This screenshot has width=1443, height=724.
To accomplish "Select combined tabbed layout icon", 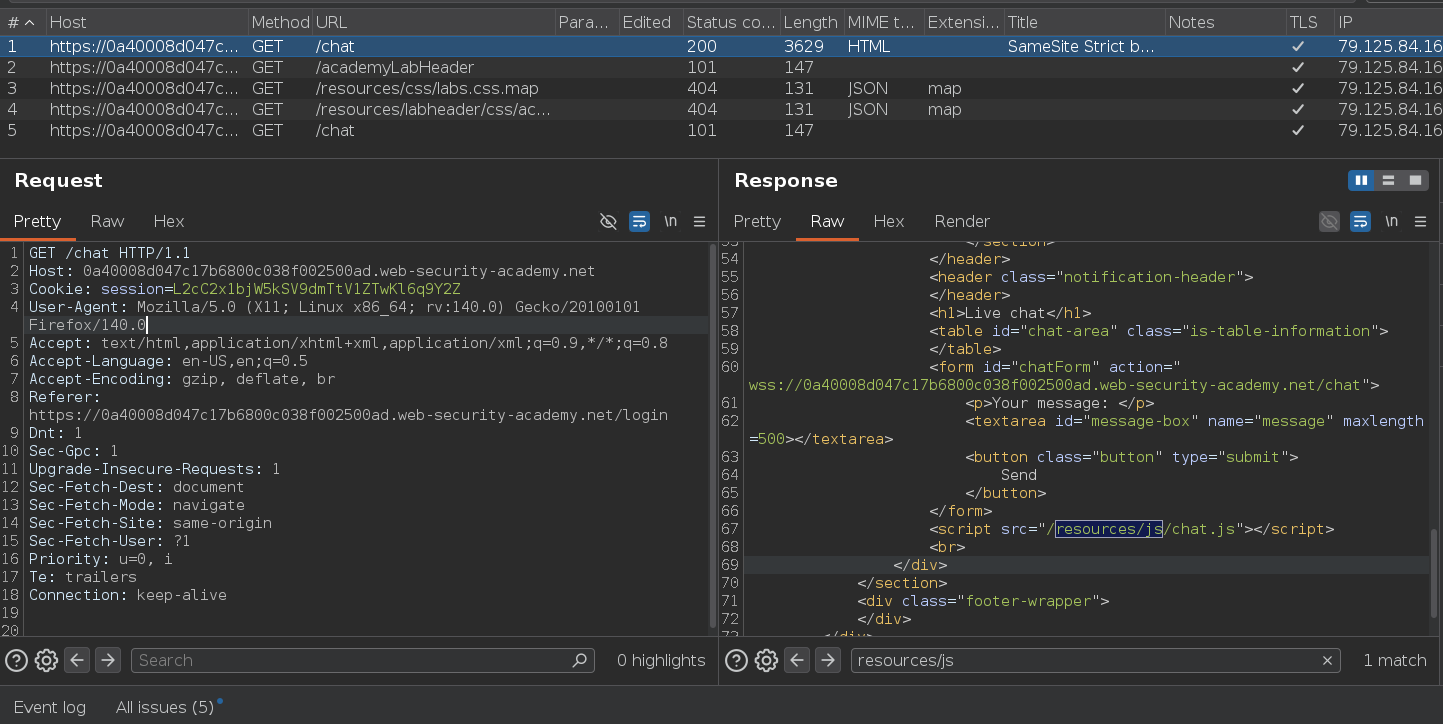I will [x=1415, y=181].
